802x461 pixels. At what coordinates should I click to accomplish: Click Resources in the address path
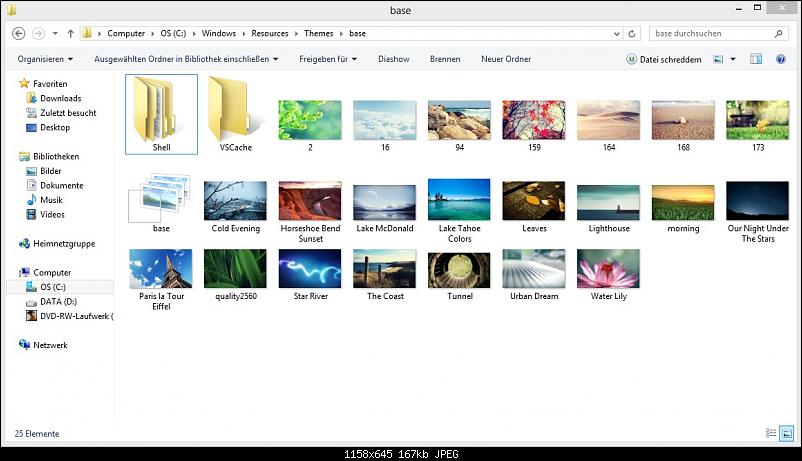270,33
